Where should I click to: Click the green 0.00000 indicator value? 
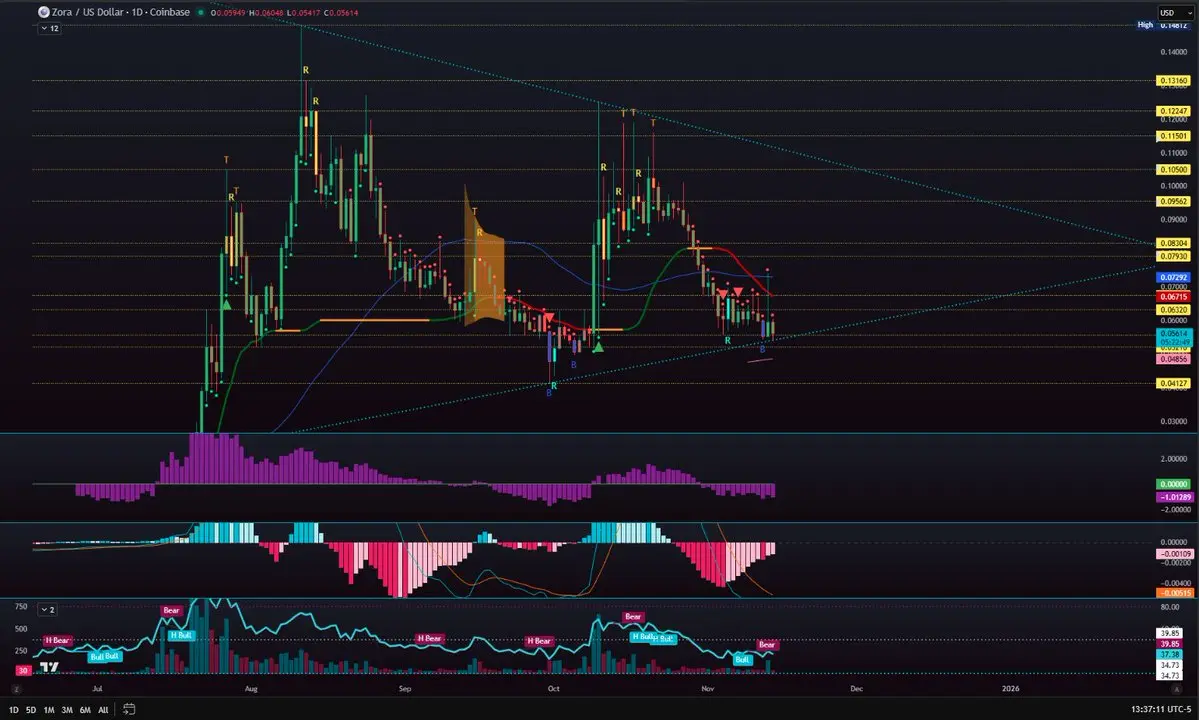(1173, 484)
